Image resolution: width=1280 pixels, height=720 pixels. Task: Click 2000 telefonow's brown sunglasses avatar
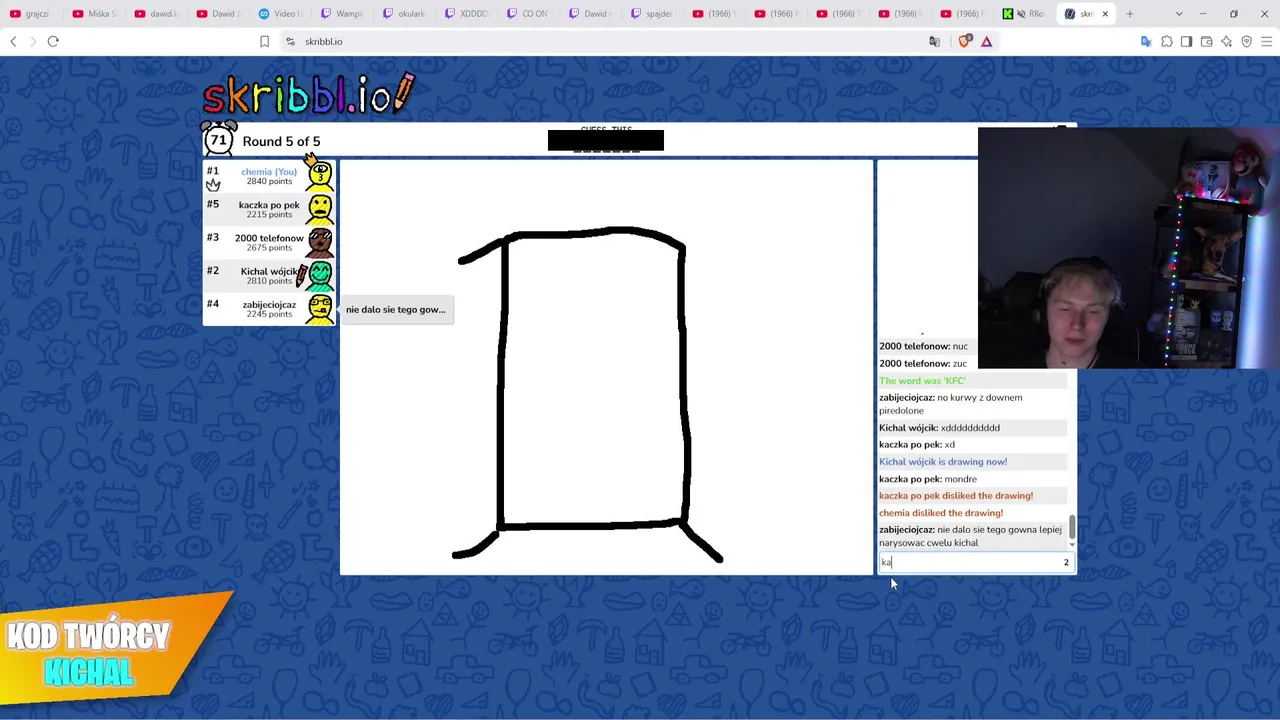320,242
